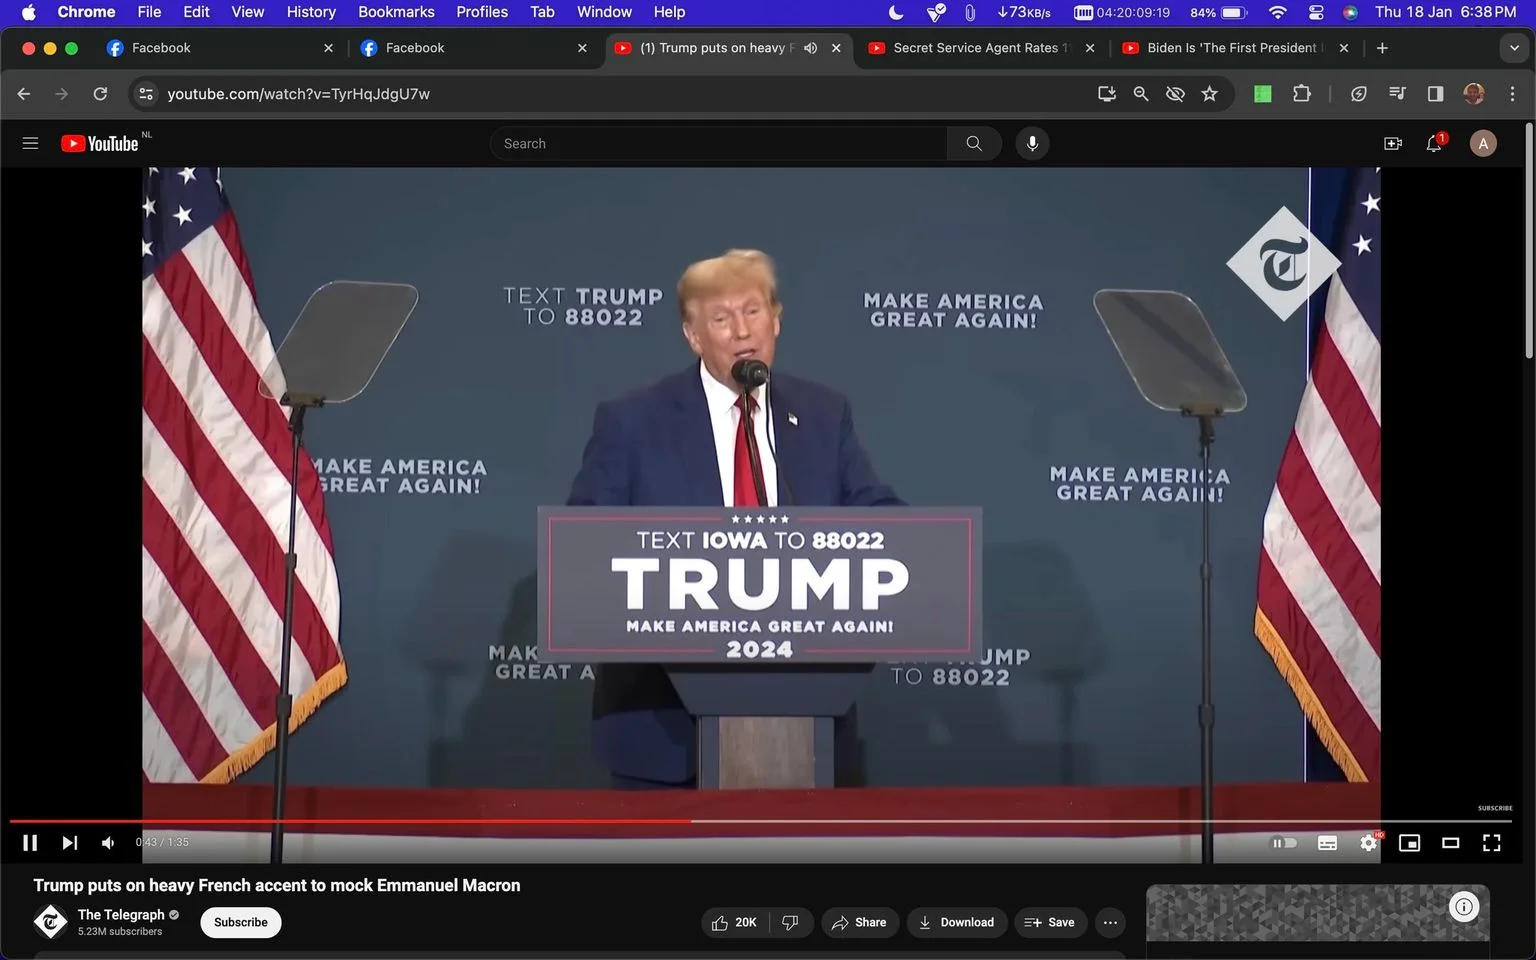
Task: Toggle autoplay switch
Action: [1284, 843]
